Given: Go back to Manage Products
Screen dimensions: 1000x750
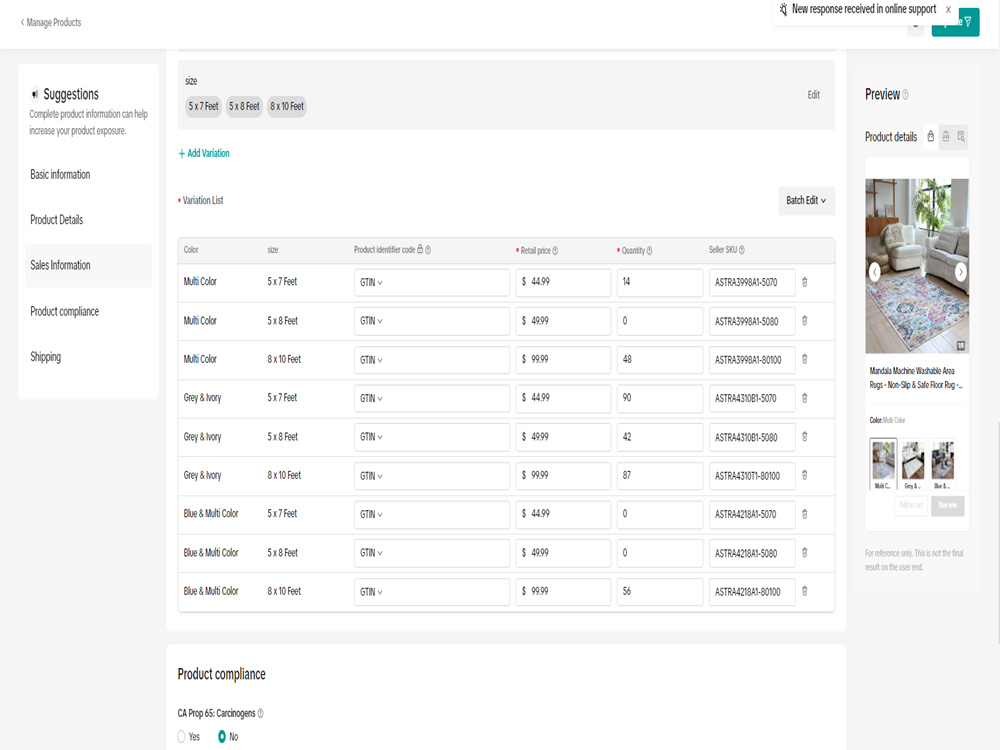Looking at the screenshot, I should [x=51, y=22].
